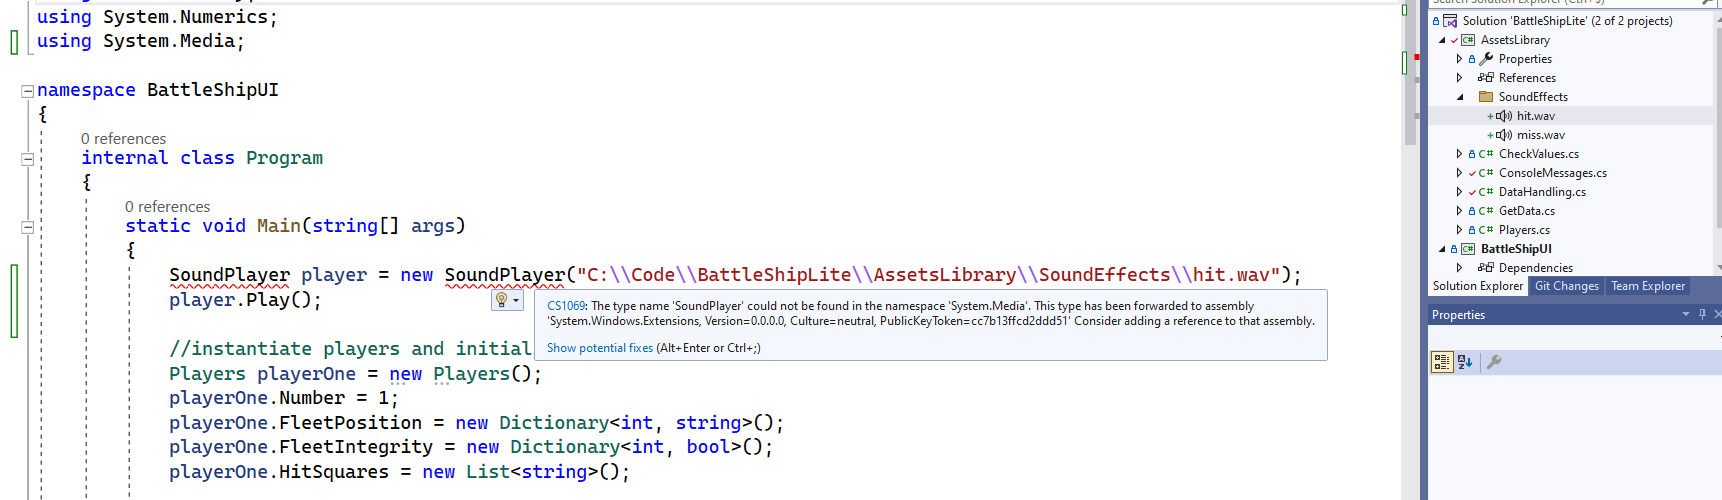Select Categorized view in Properties panel
Screen dimensions: 1722x500
[x=1442, y=362]
